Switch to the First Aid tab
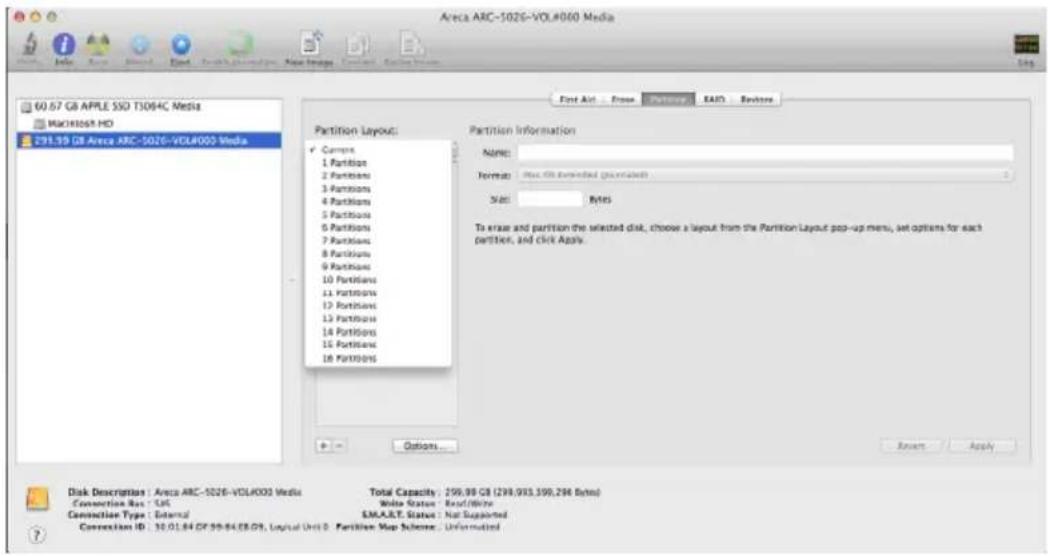1048x556 pixels. [578, 99]
